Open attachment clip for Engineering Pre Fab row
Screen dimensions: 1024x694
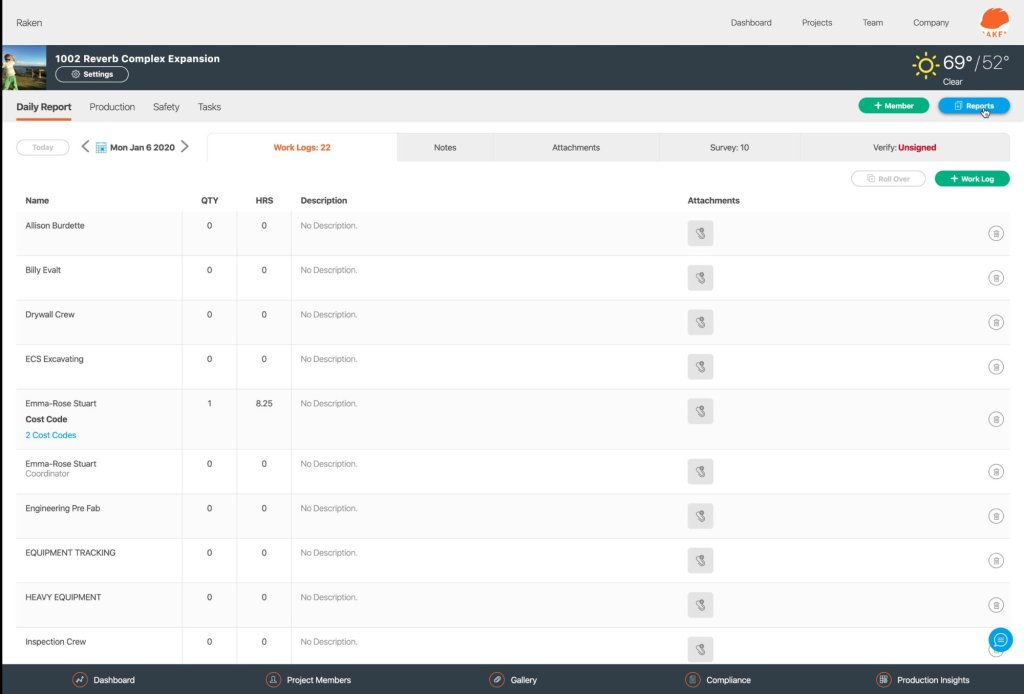click(x=700, y=516)
